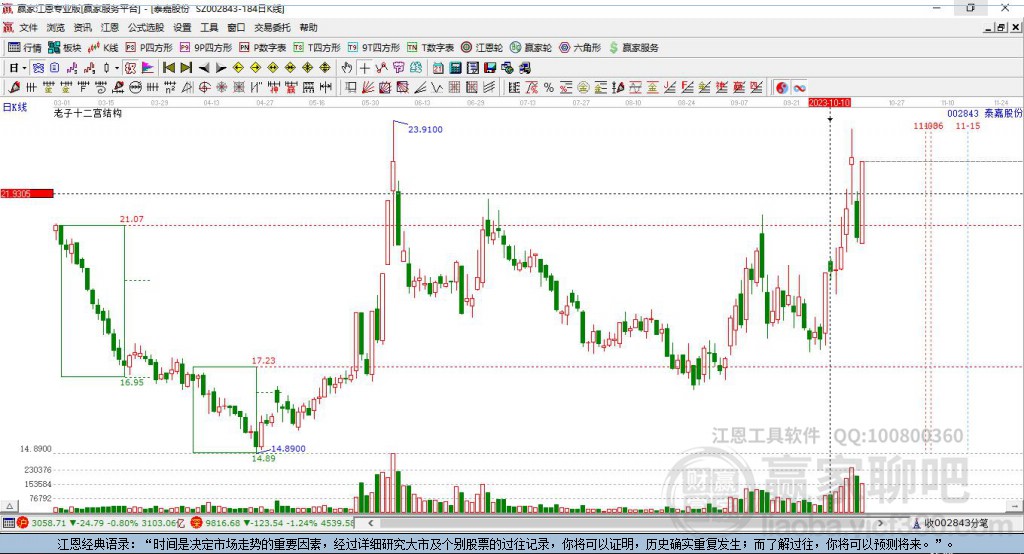Select the red crosshair circle tool

[x=204, y=87]
